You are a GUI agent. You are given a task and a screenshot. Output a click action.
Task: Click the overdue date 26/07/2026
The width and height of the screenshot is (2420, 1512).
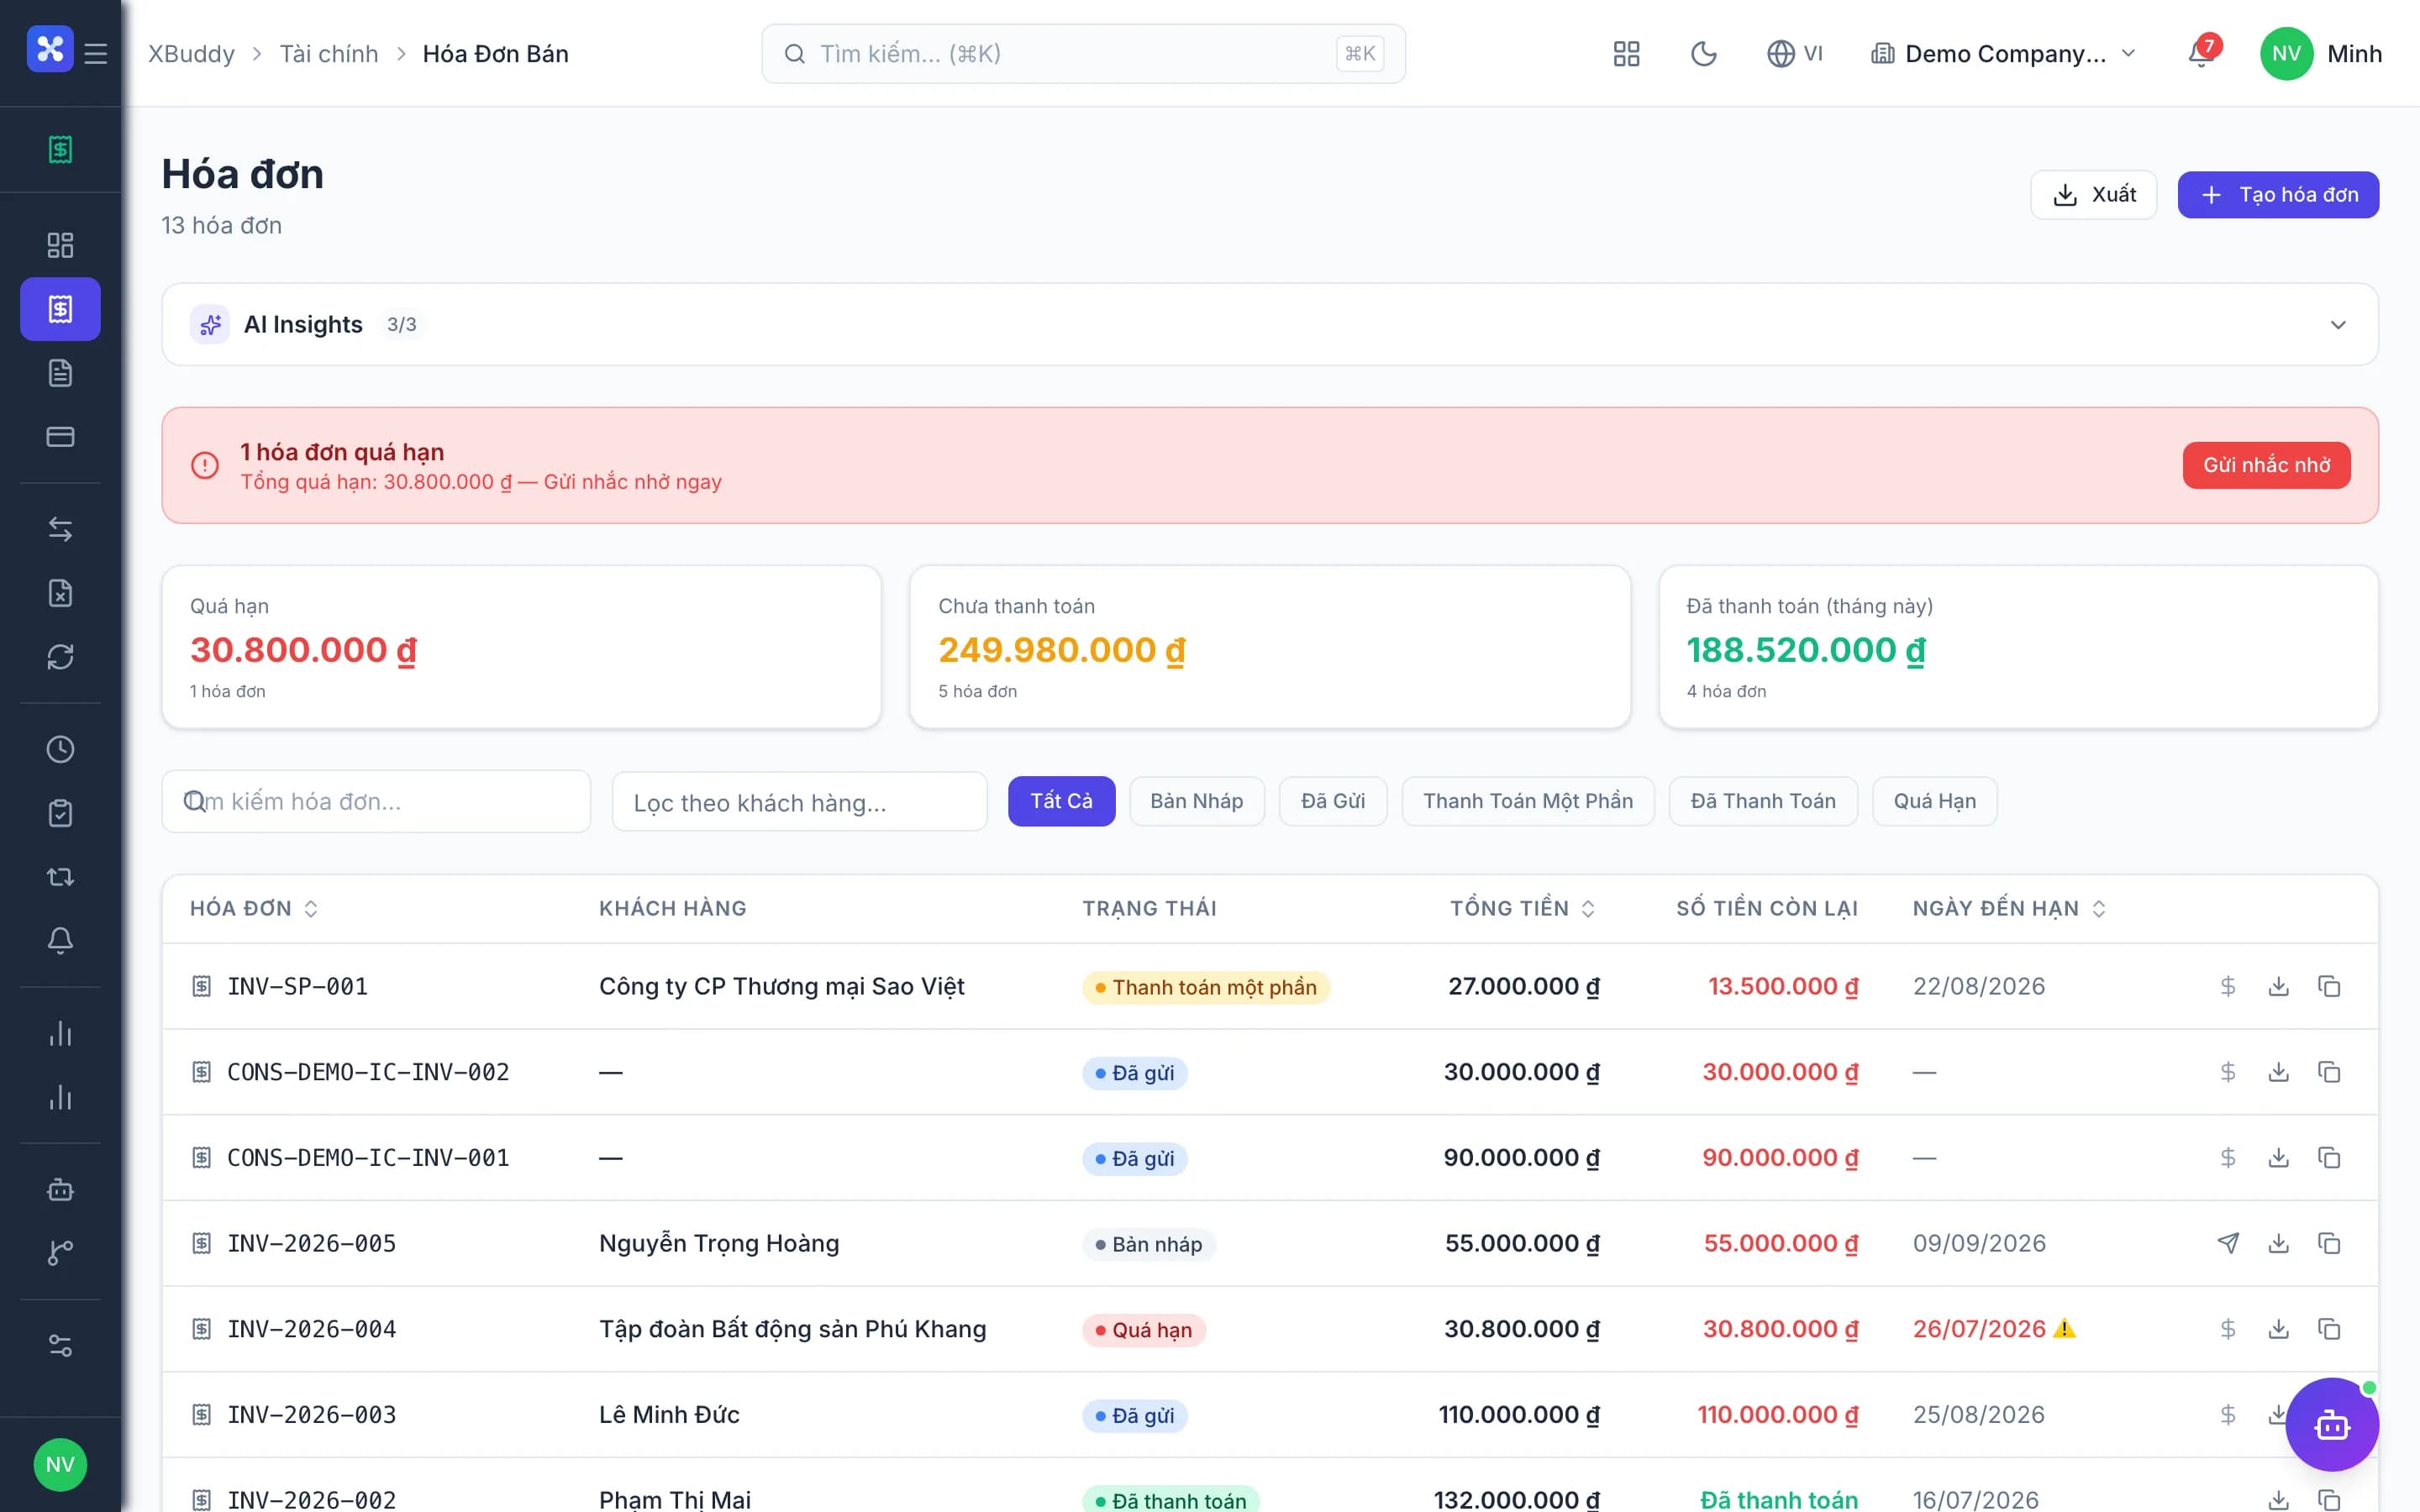1979,1330
